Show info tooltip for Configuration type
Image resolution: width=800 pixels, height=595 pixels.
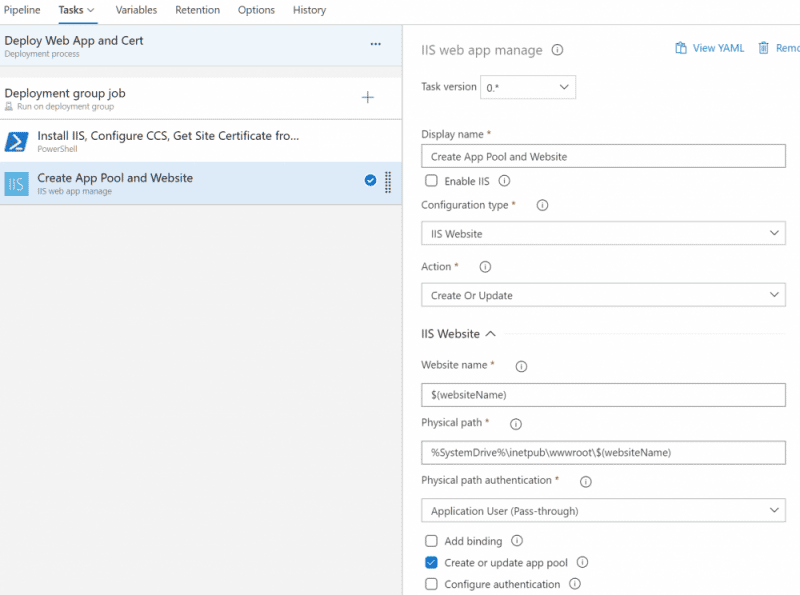[542, 205]
